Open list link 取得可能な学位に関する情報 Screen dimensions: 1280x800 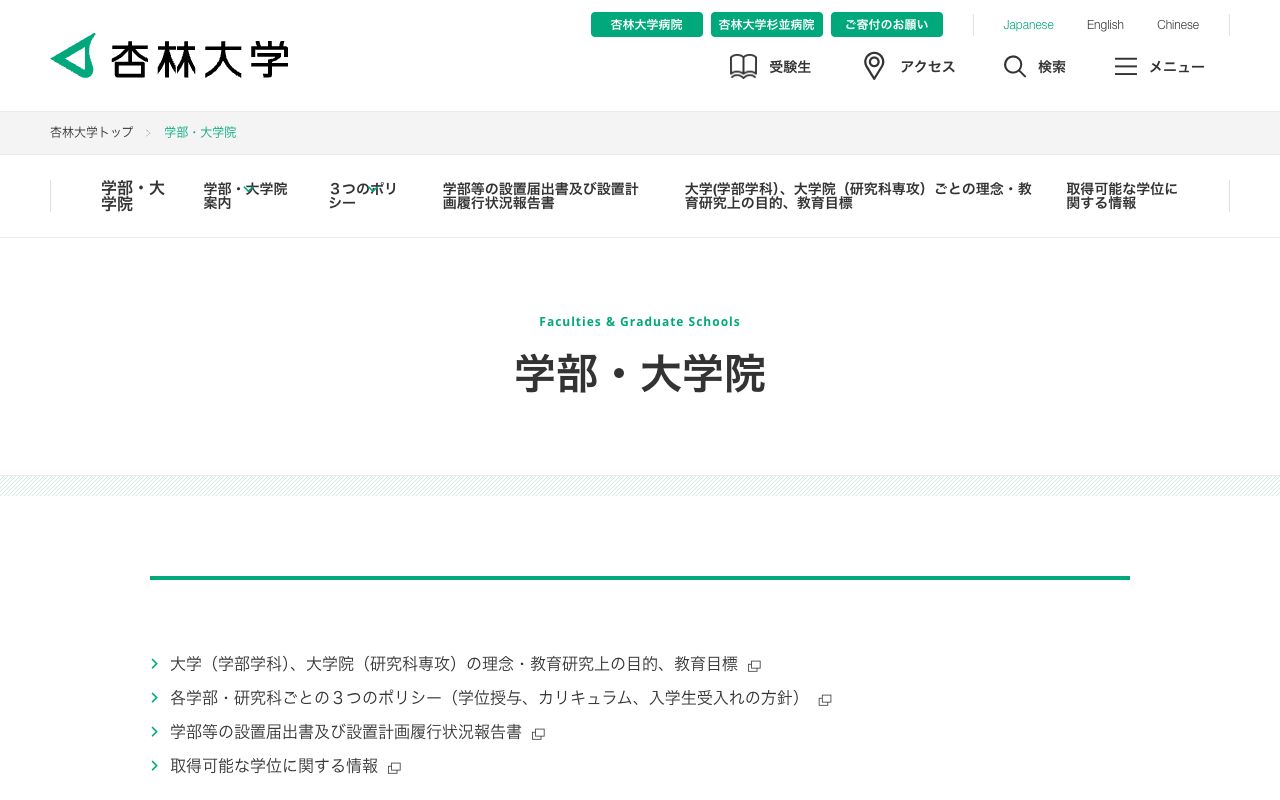point(274,766)
